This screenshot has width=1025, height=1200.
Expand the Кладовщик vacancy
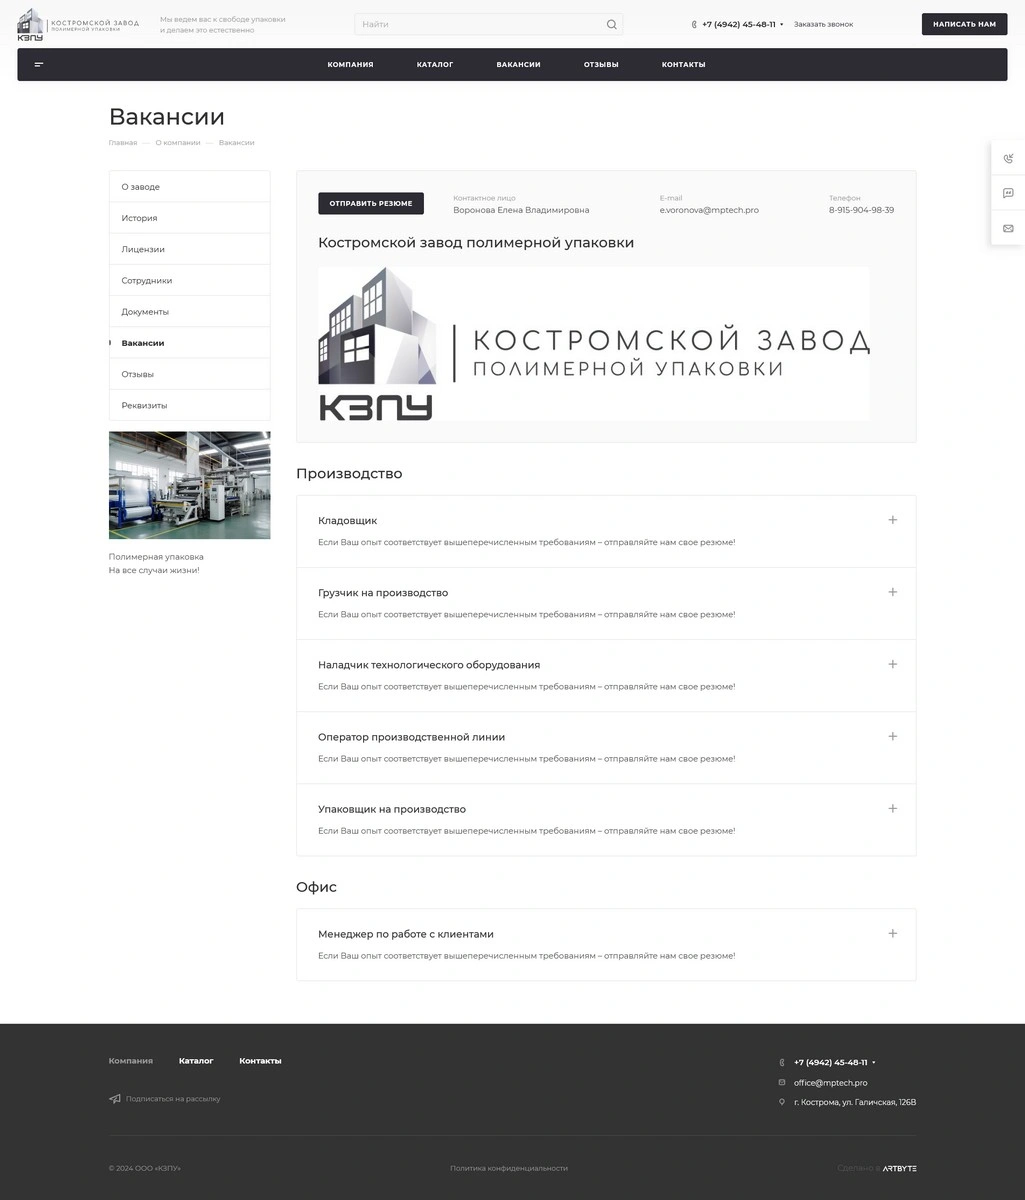(x=892, y=520)
